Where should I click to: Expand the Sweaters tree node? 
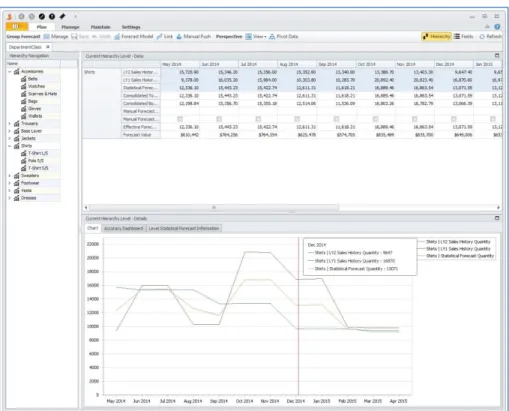10,176
